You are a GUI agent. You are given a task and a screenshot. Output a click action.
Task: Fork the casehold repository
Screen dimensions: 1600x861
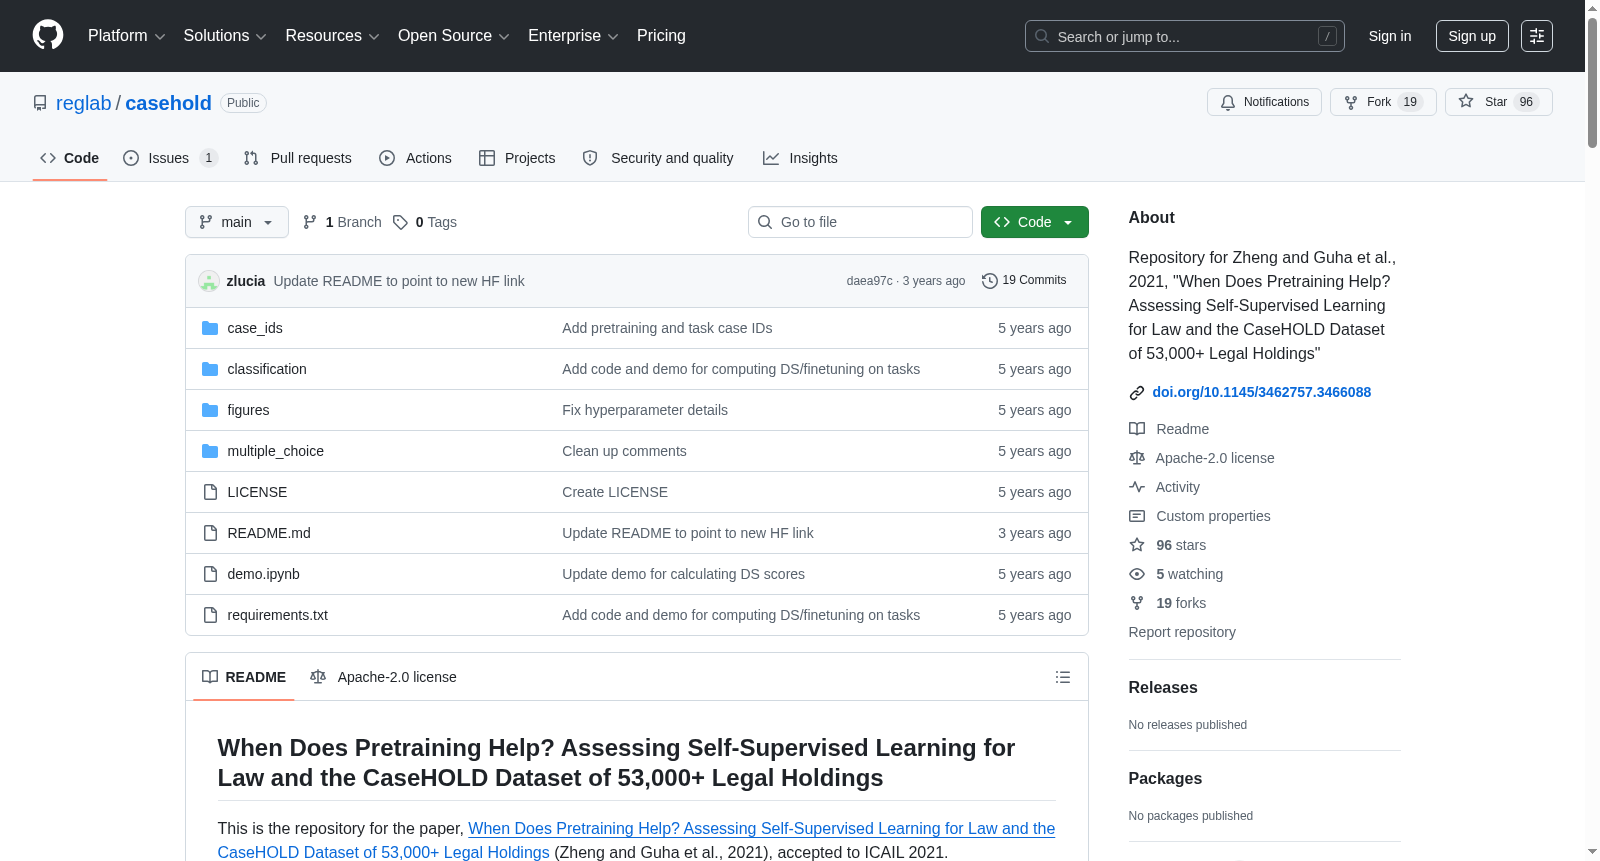[1383, 102]
